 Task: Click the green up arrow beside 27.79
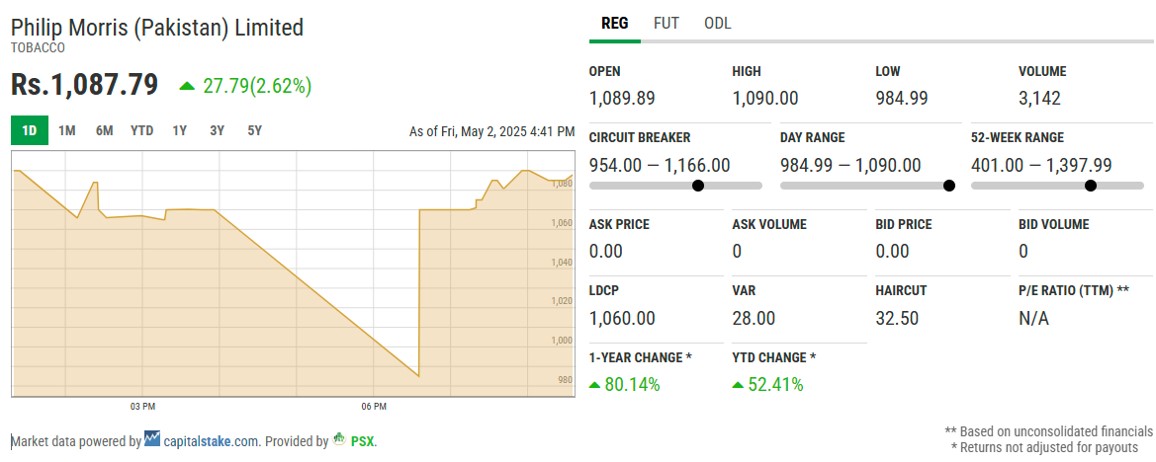pyautogui.click(x=187, y=86)
